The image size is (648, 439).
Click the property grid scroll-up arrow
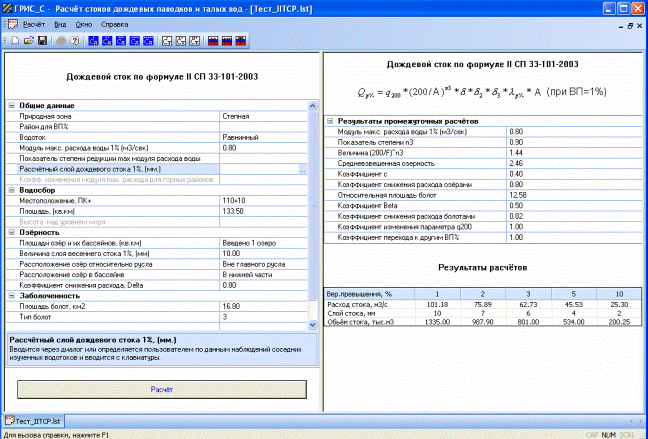pyautogui.click(x=312, y=106)
